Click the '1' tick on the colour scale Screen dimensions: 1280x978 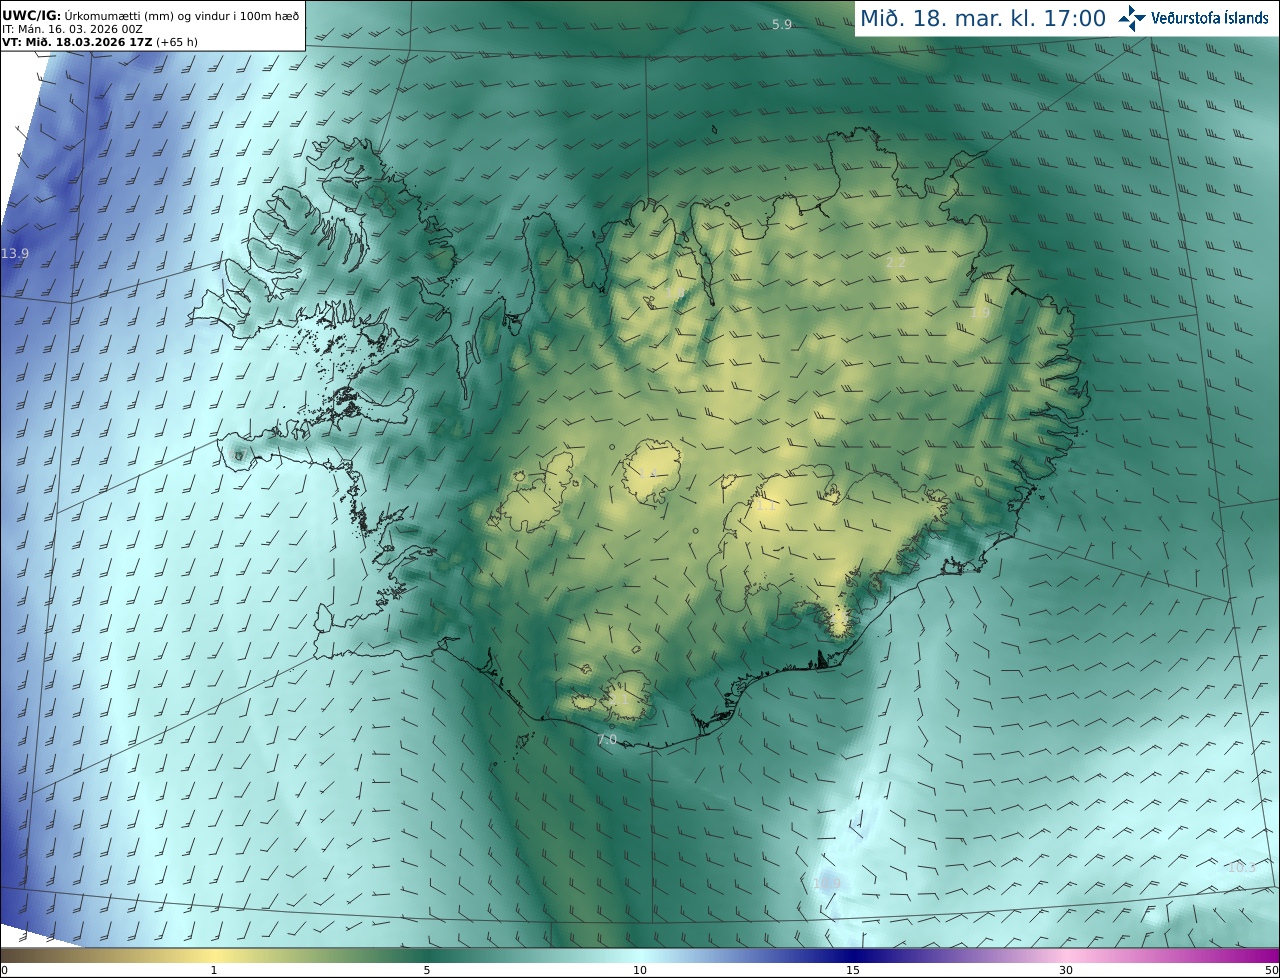214,970
